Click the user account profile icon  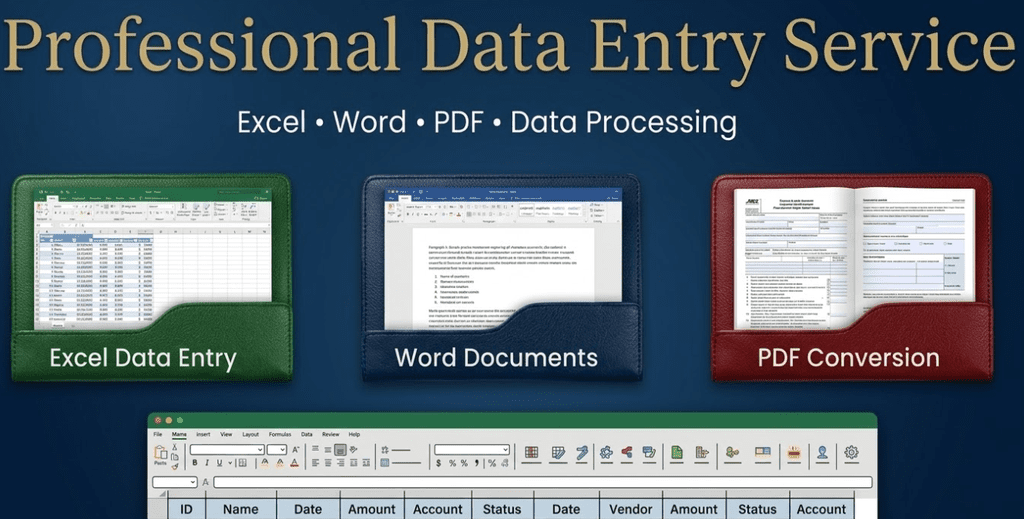click(x=822, y=453)
